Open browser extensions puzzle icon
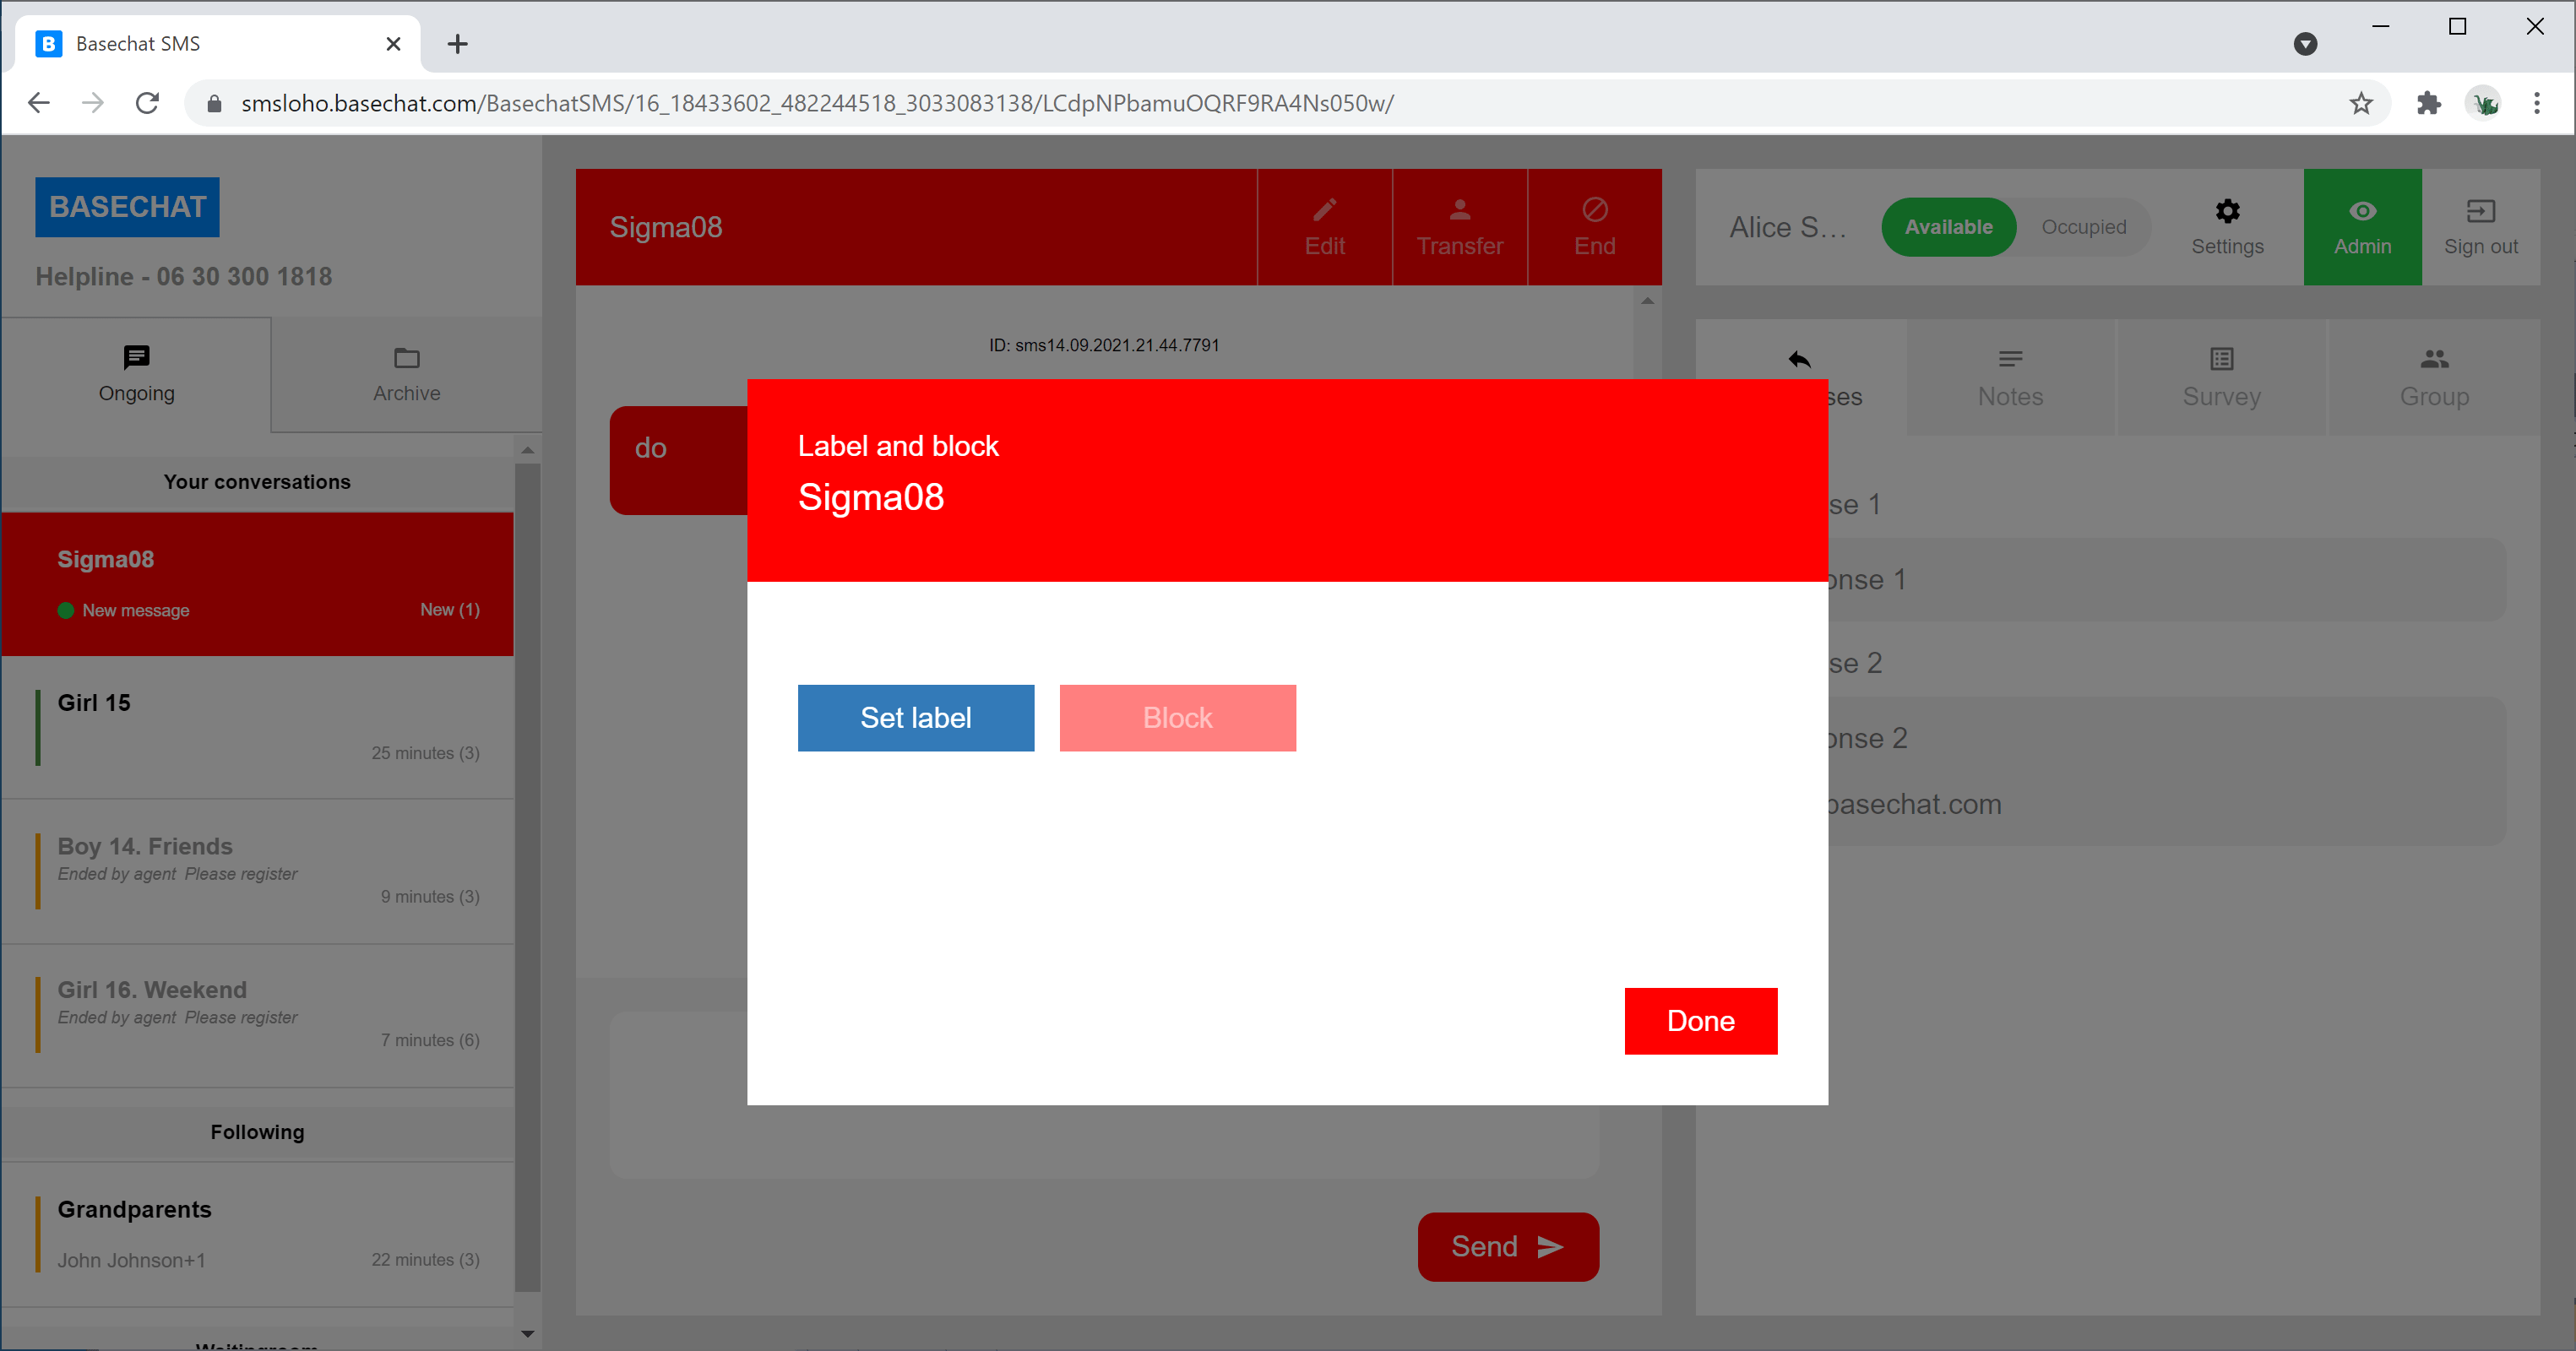This screenshot has height=1351, width=2576. click(x=2428, y=103)
